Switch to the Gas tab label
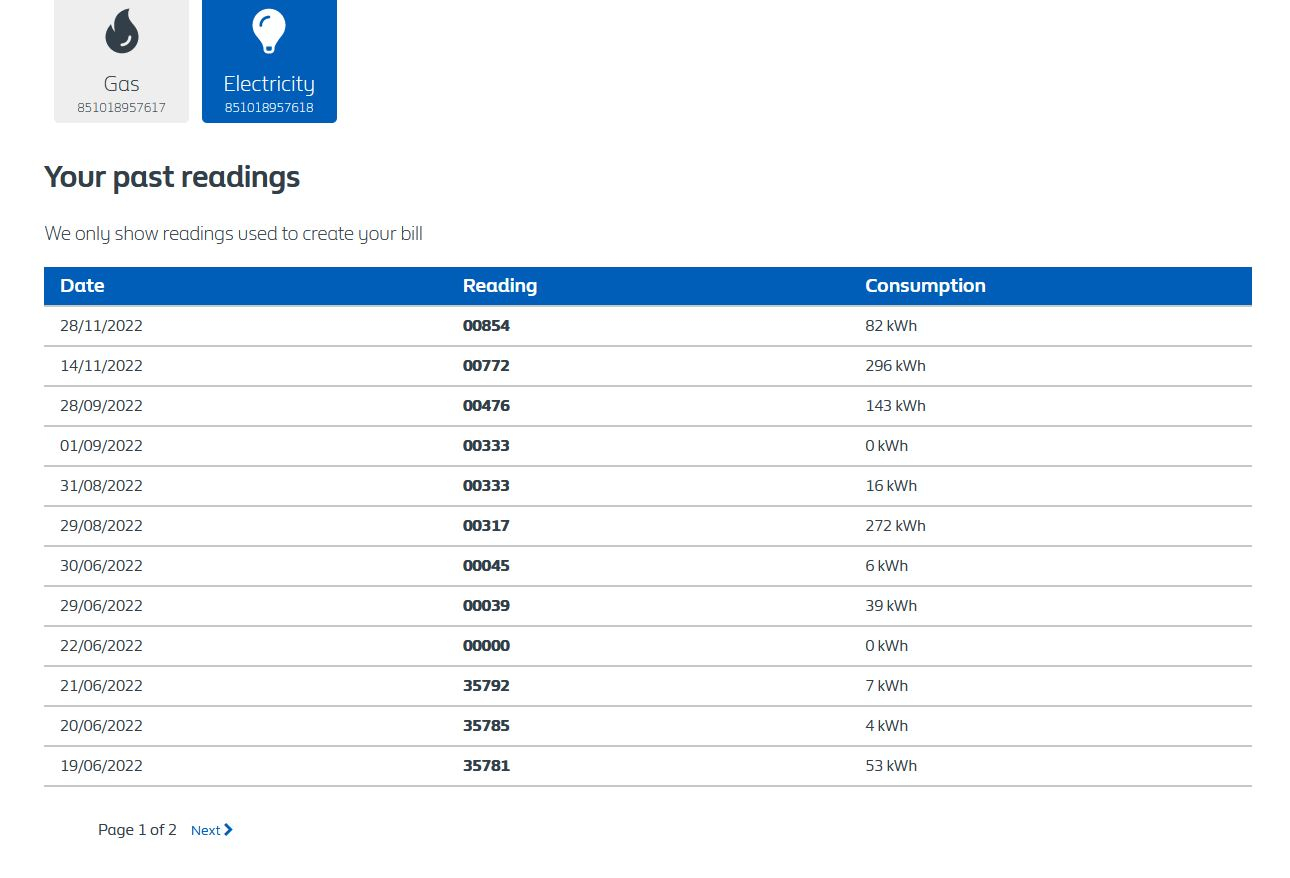Image resolution: width=1290 pixels, height=878 pixels. click(121, 84)
